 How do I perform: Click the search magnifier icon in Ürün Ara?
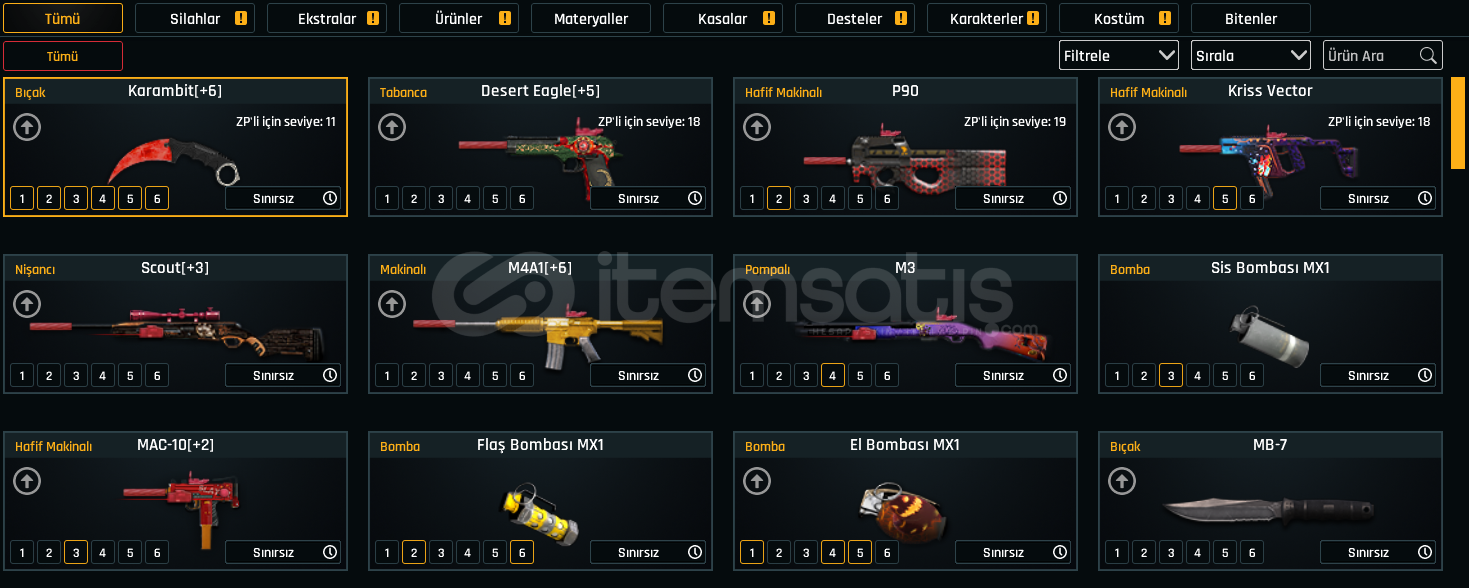pos(1428,56)
